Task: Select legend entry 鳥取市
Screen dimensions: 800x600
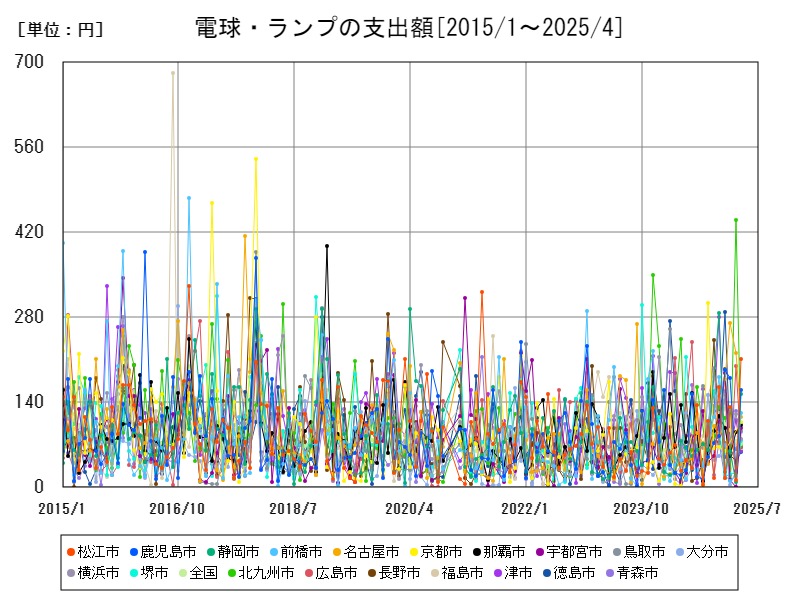Action: click(x=639, y=552)
